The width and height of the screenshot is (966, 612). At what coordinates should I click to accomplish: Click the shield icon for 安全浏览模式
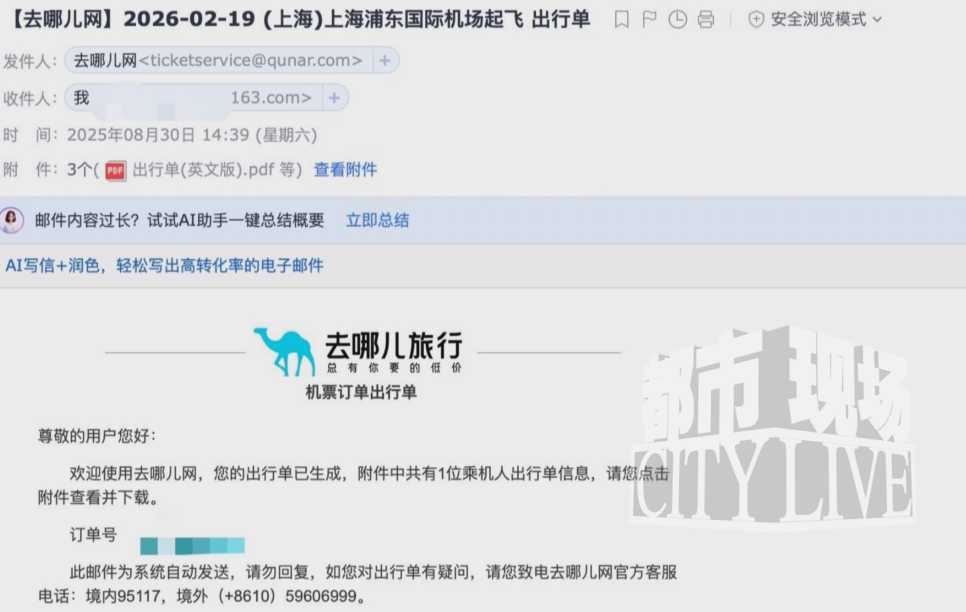tap(755, 19)
